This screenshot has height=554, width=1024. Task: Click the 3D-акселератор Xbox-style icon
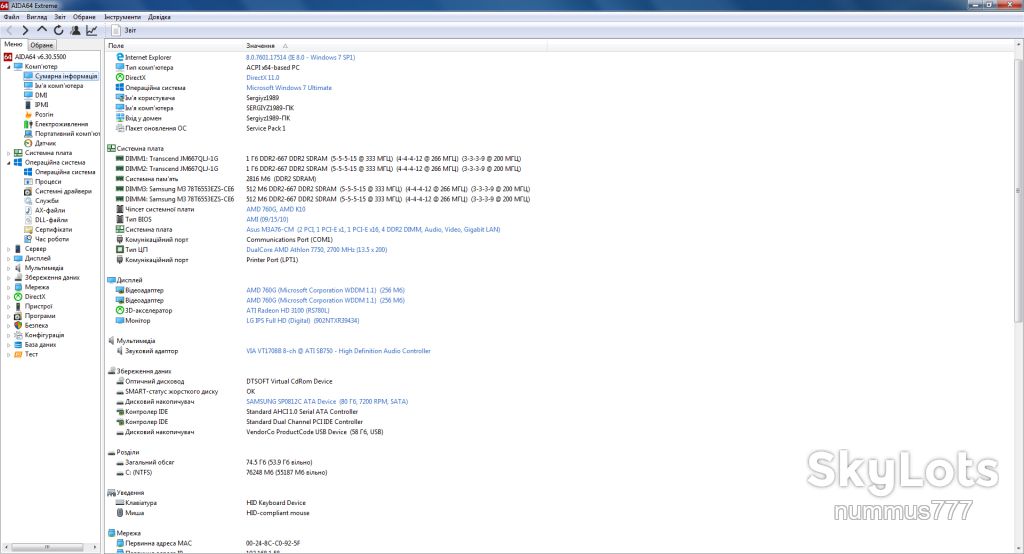[x=120, y=310]
